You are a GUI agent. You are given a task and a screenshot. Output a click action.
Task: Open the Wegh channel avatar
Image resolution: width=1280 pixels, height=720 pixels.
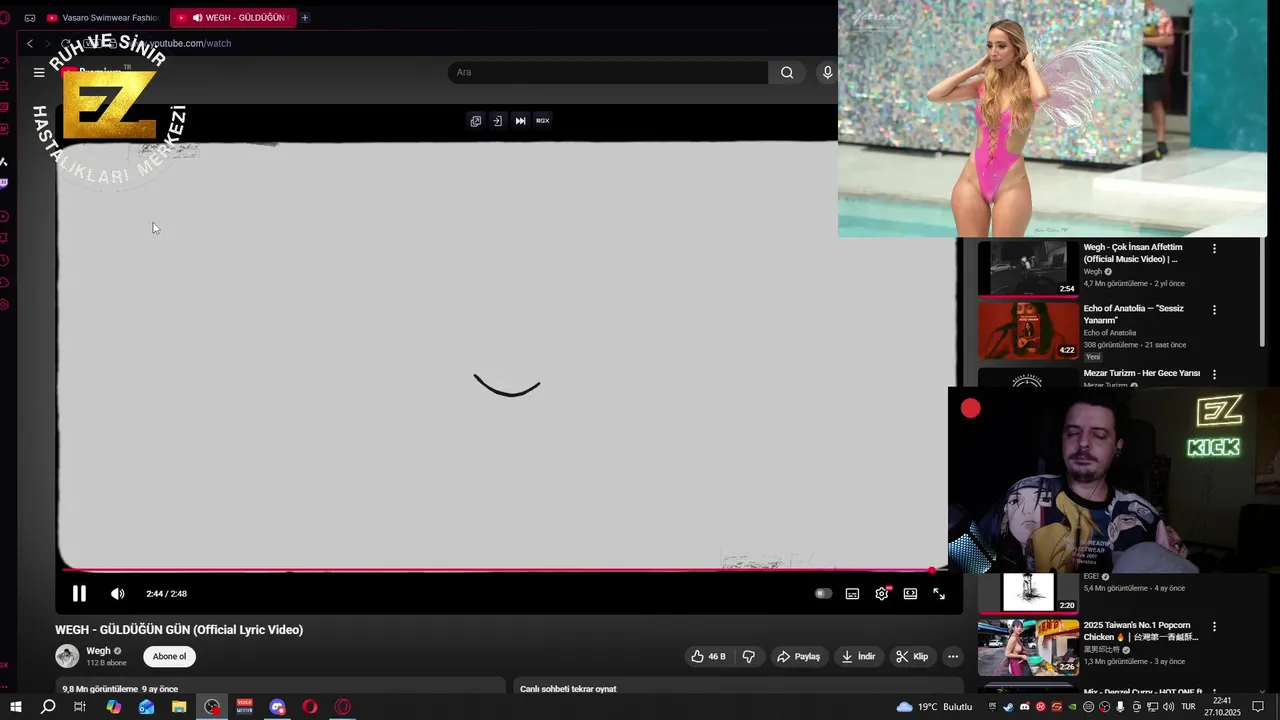67,656
